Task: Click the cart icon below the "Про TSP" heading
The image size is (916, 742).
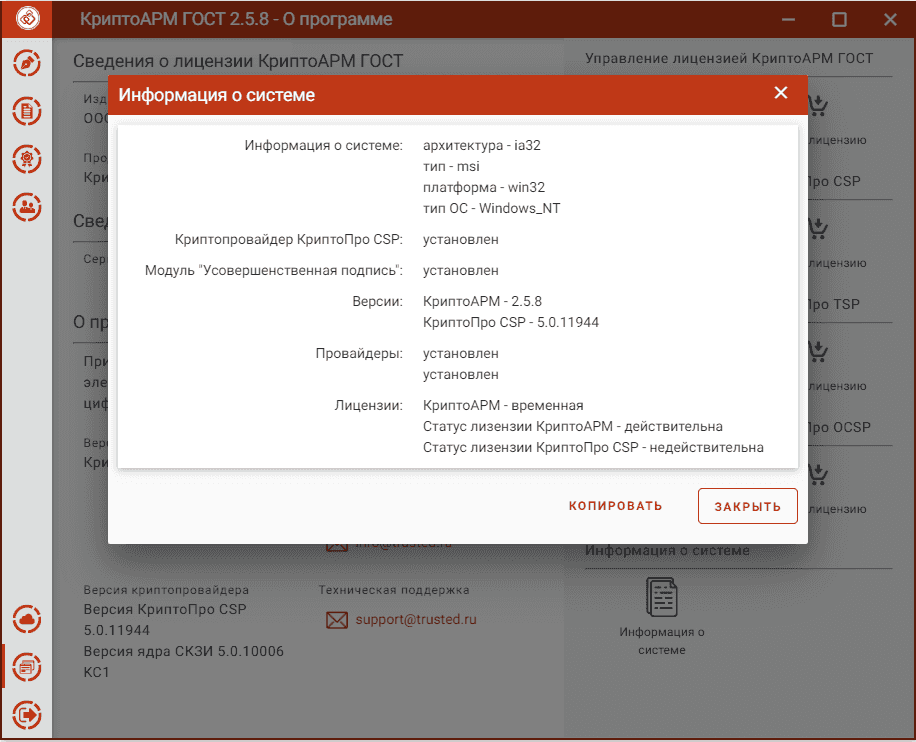Action: 818,351
